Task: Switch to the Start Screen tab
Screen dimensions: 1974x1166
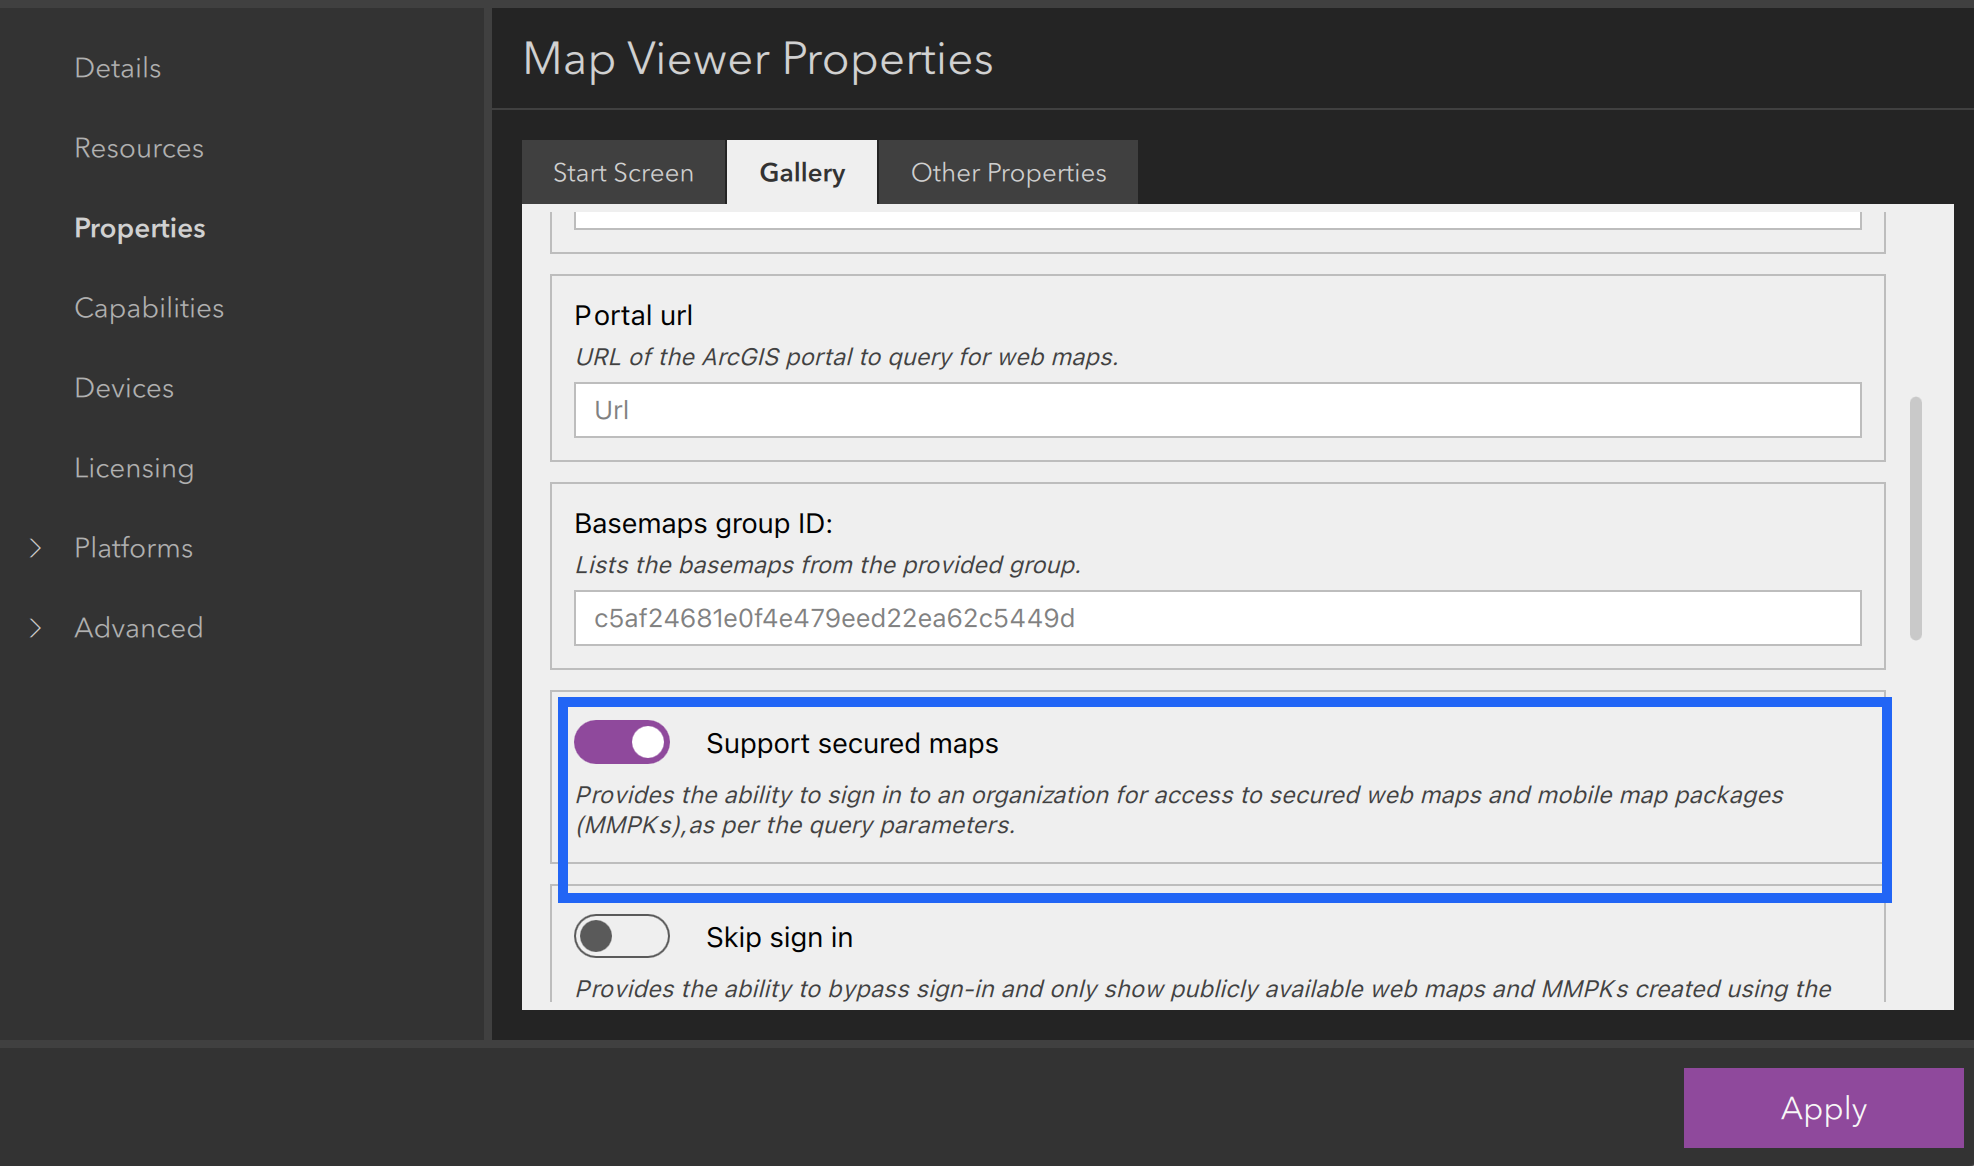Action: click(x=622, y=172)
